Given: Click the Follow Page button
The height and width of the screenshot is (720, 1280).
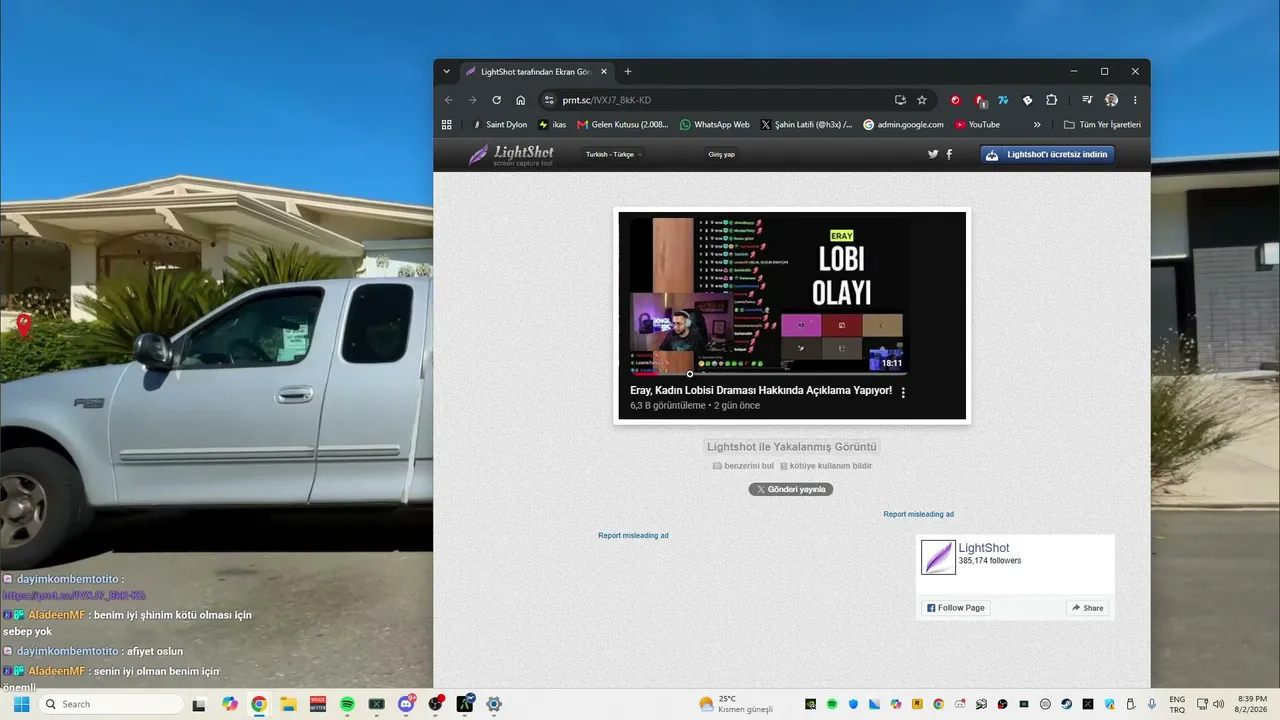Looking at the screenshot, I should 956,608.
